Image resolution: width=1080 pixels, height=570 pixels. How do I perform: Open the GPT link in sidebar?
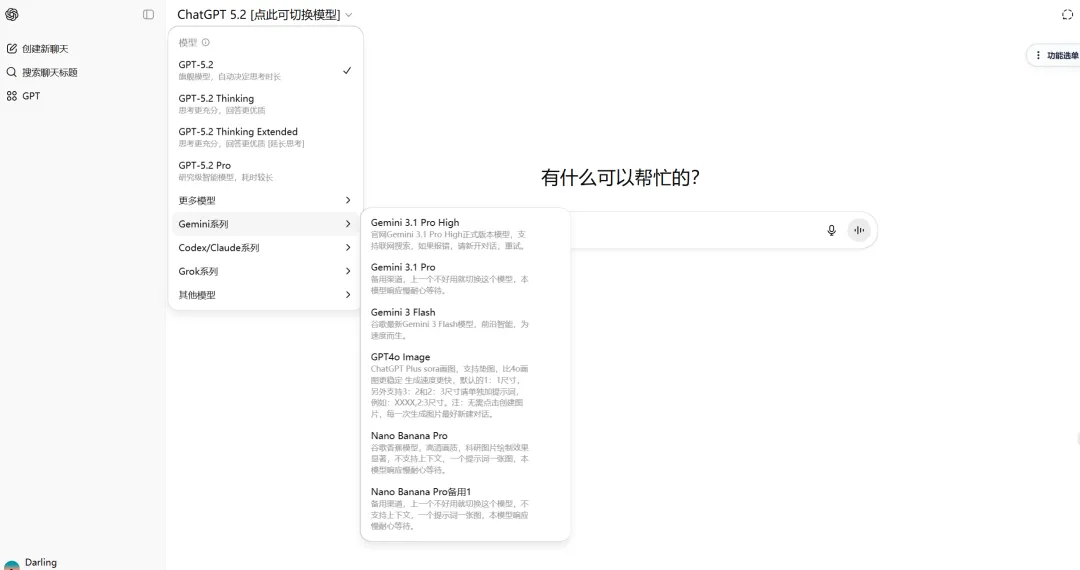[31, 96]
